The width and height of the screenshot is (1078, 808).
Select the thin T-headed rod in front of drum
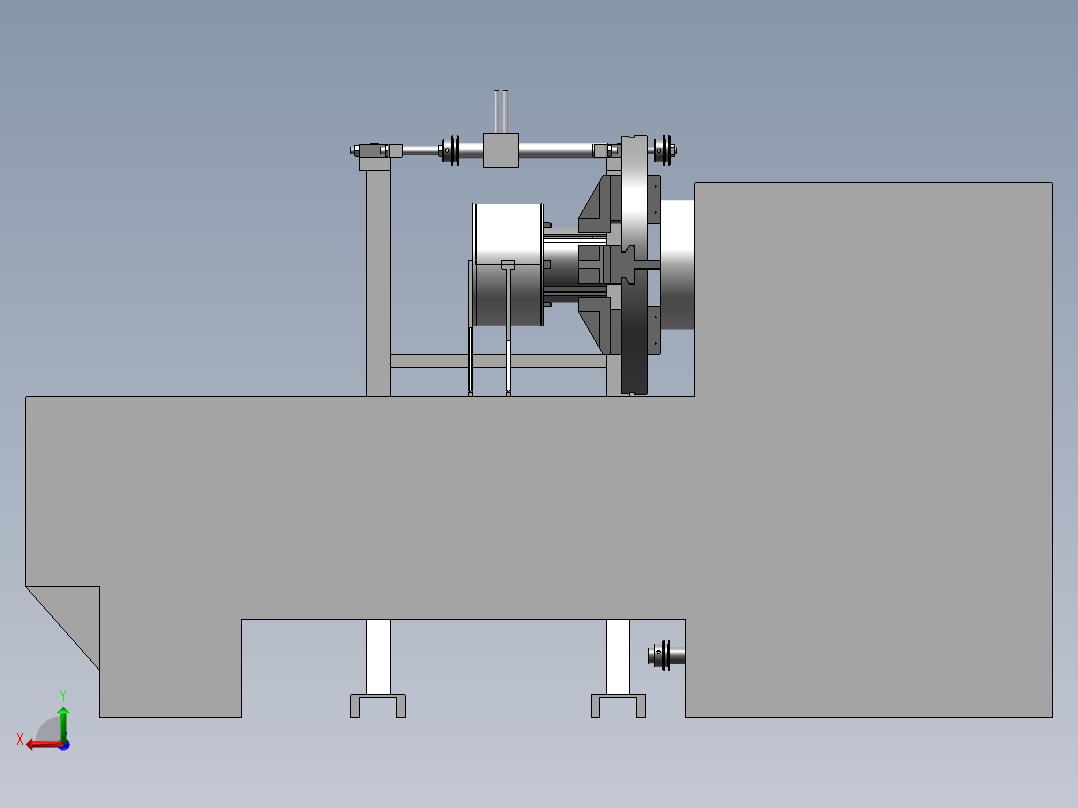(x=508, y=328)
